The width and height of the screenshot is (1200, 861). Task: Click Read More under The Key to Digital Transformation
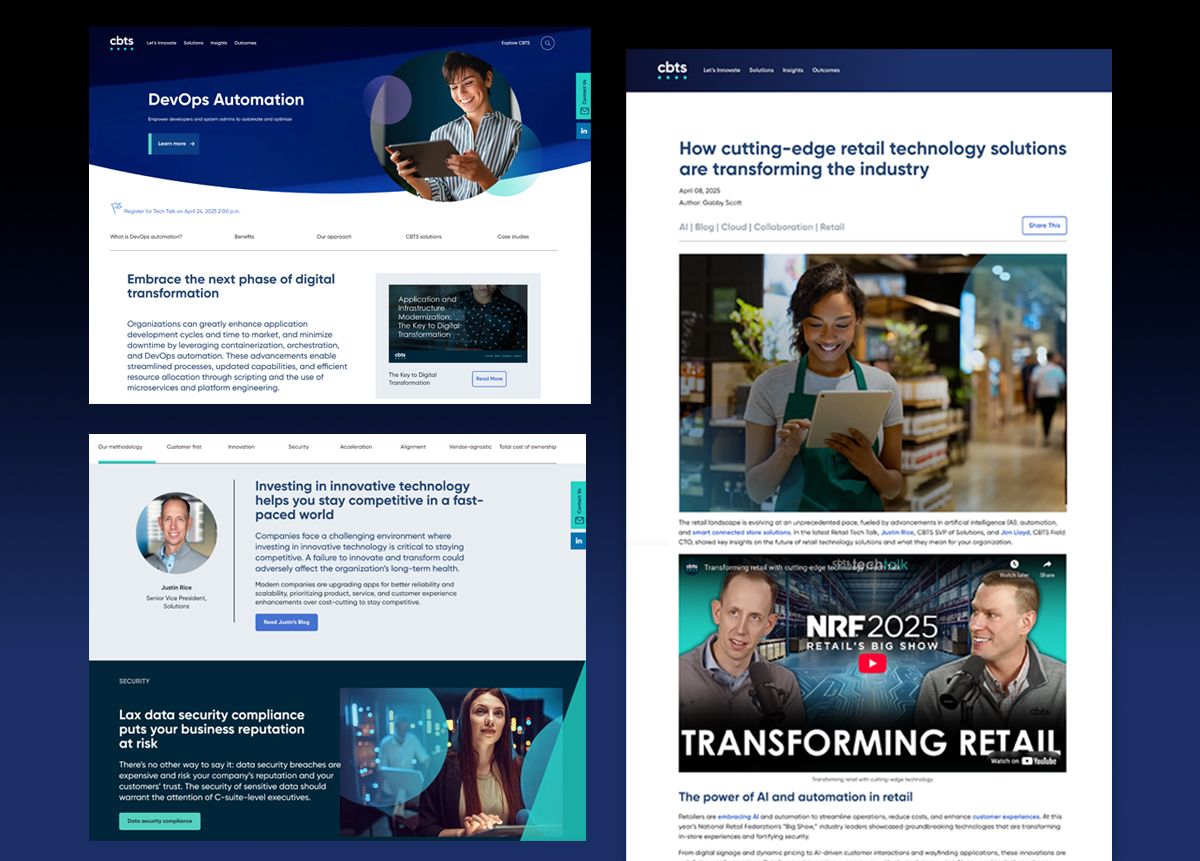[489, 378]
